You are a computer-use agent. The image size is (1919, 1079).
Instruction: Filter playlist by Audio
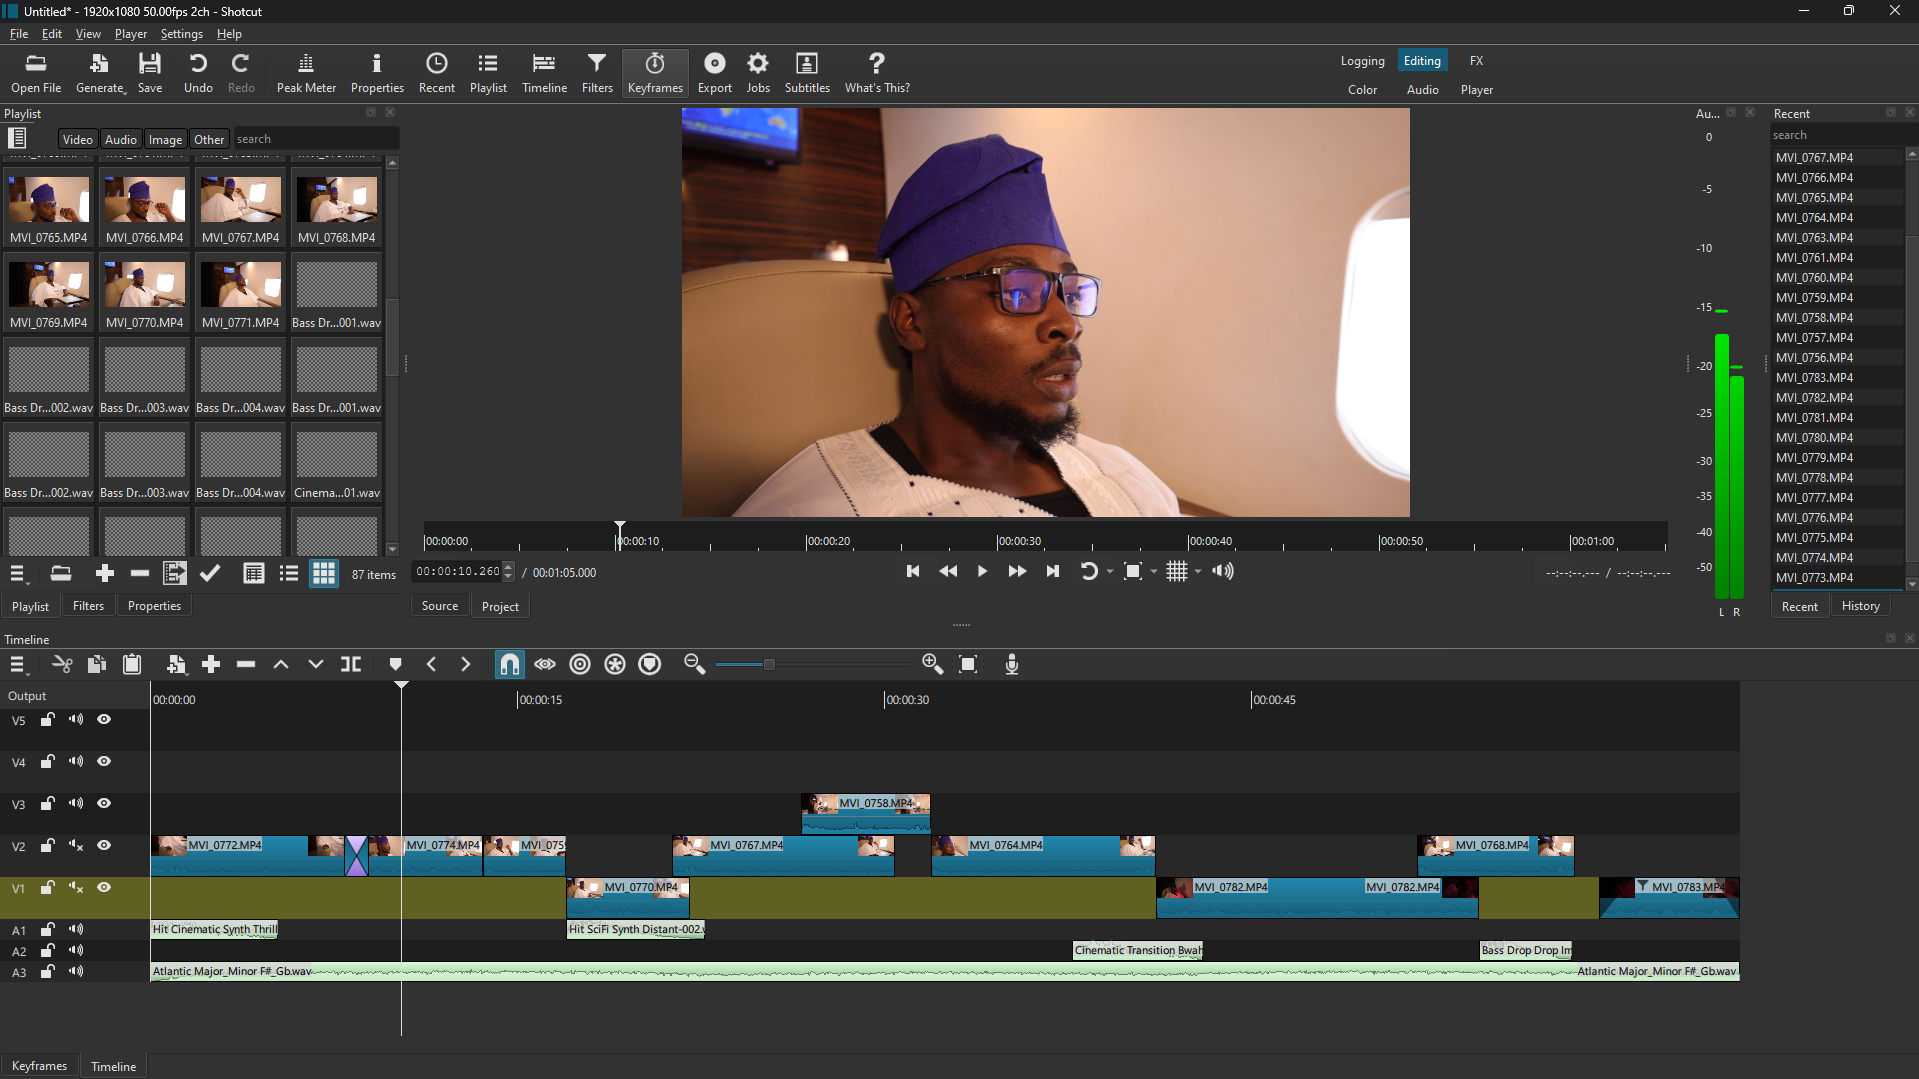[120, 139]
